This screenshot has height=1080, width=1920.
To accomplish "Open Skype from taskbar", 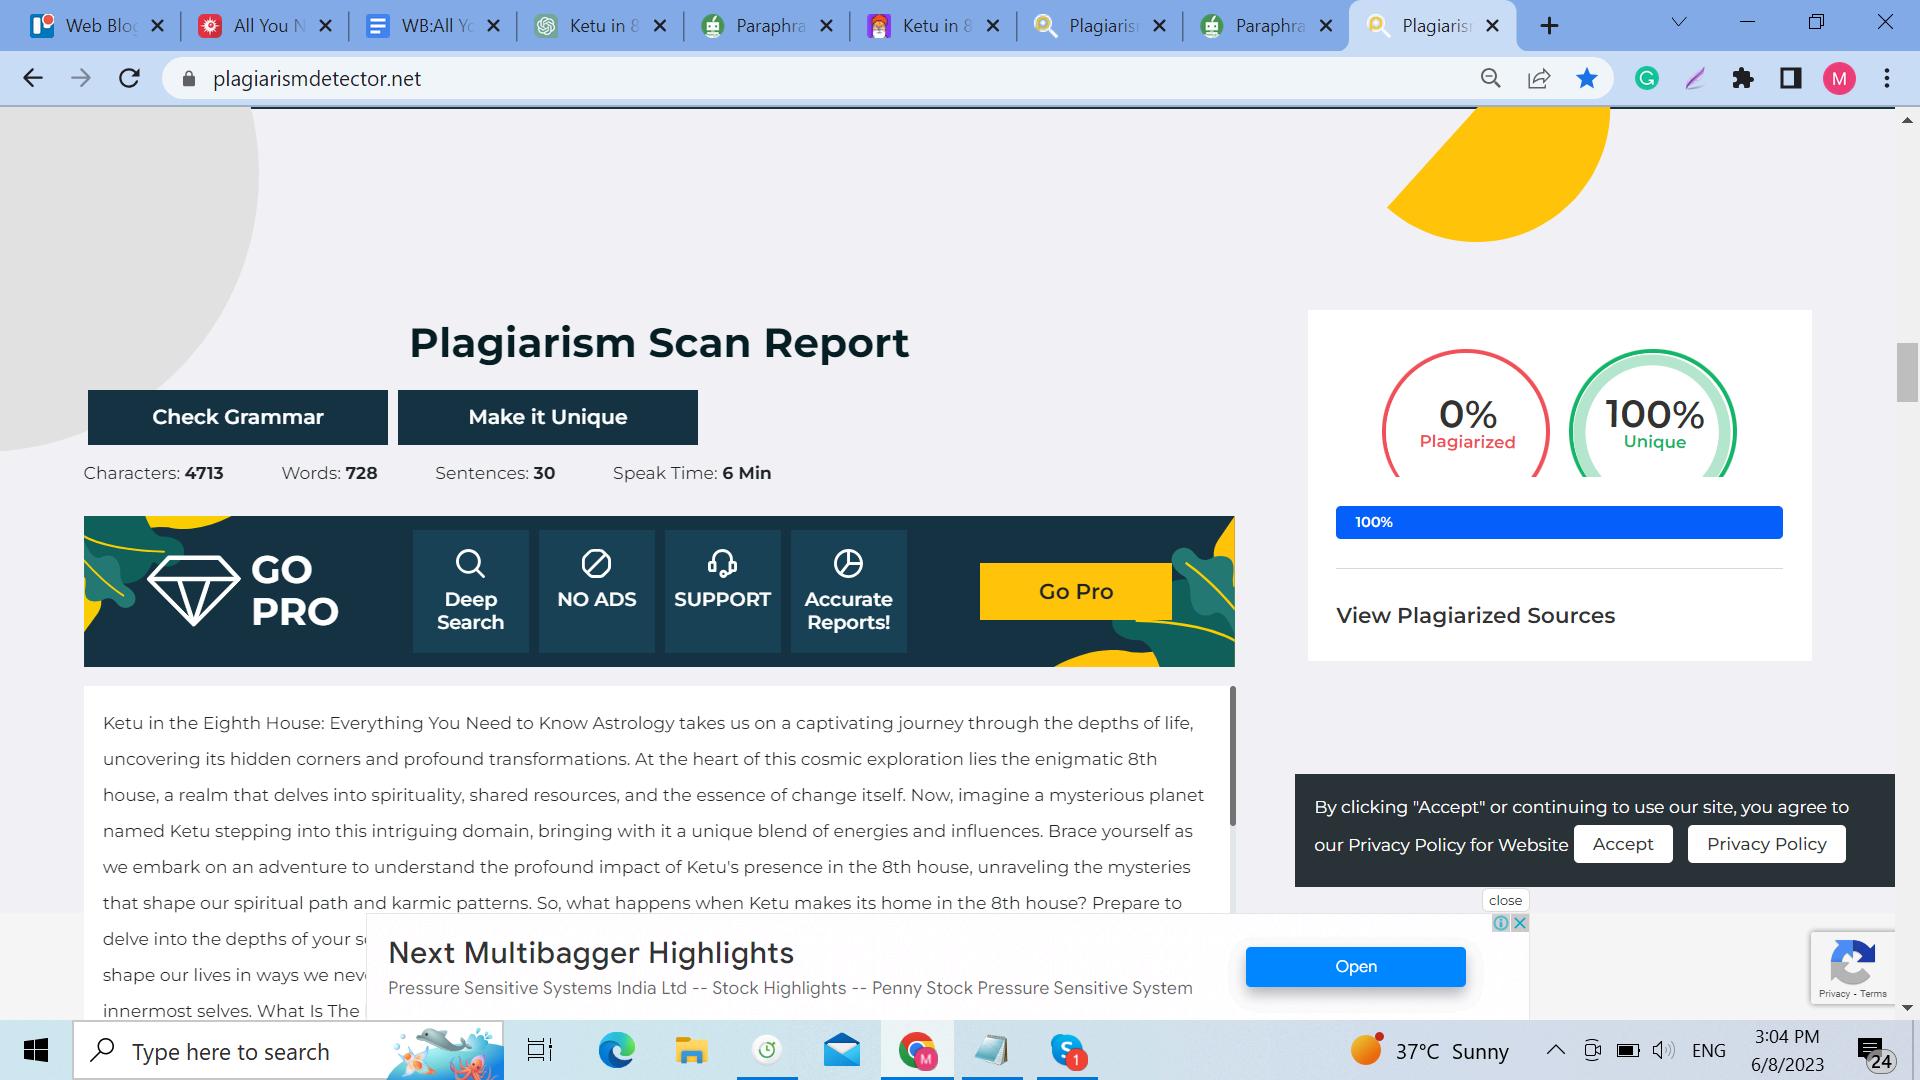I will pyautogui.click(x=1067, y=1051).
